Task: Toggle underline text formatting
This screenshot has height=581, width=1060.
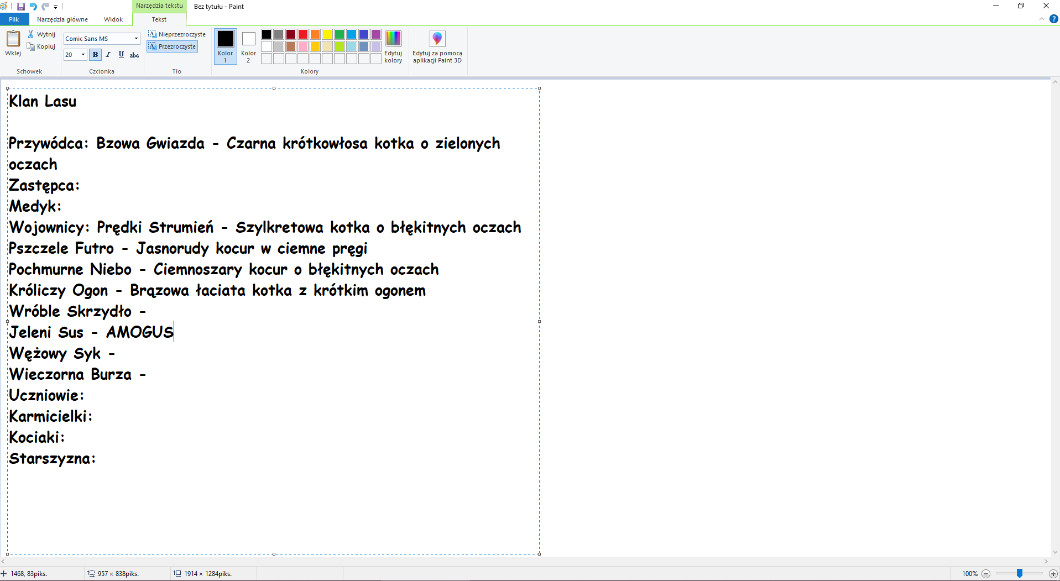Action: coord(121,54)
